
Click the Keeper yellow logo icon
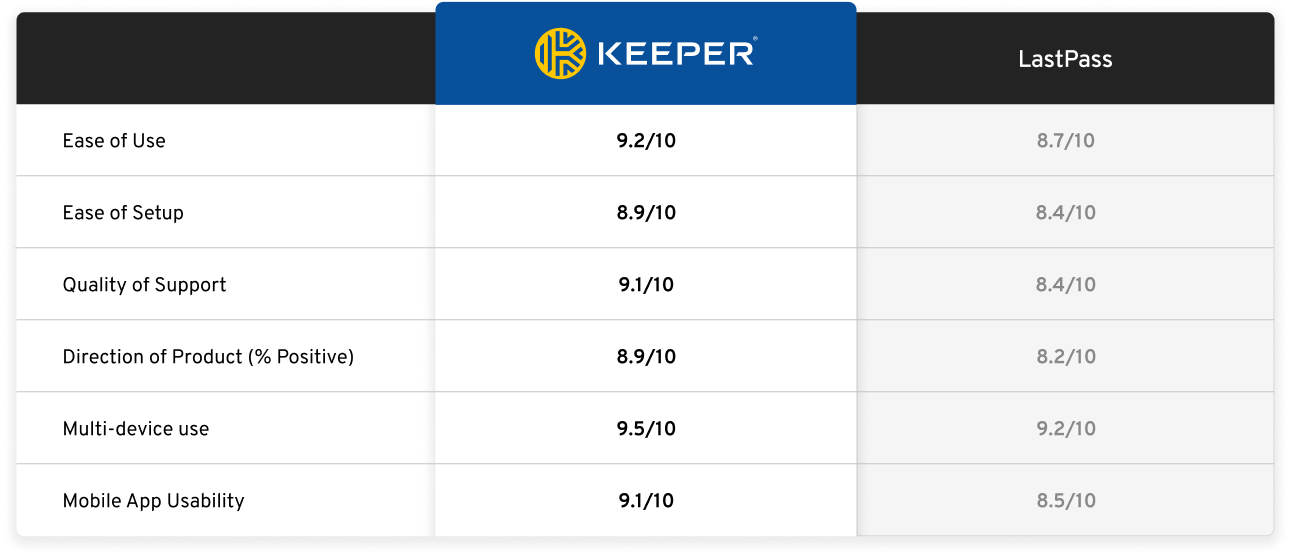click(560, 53)
